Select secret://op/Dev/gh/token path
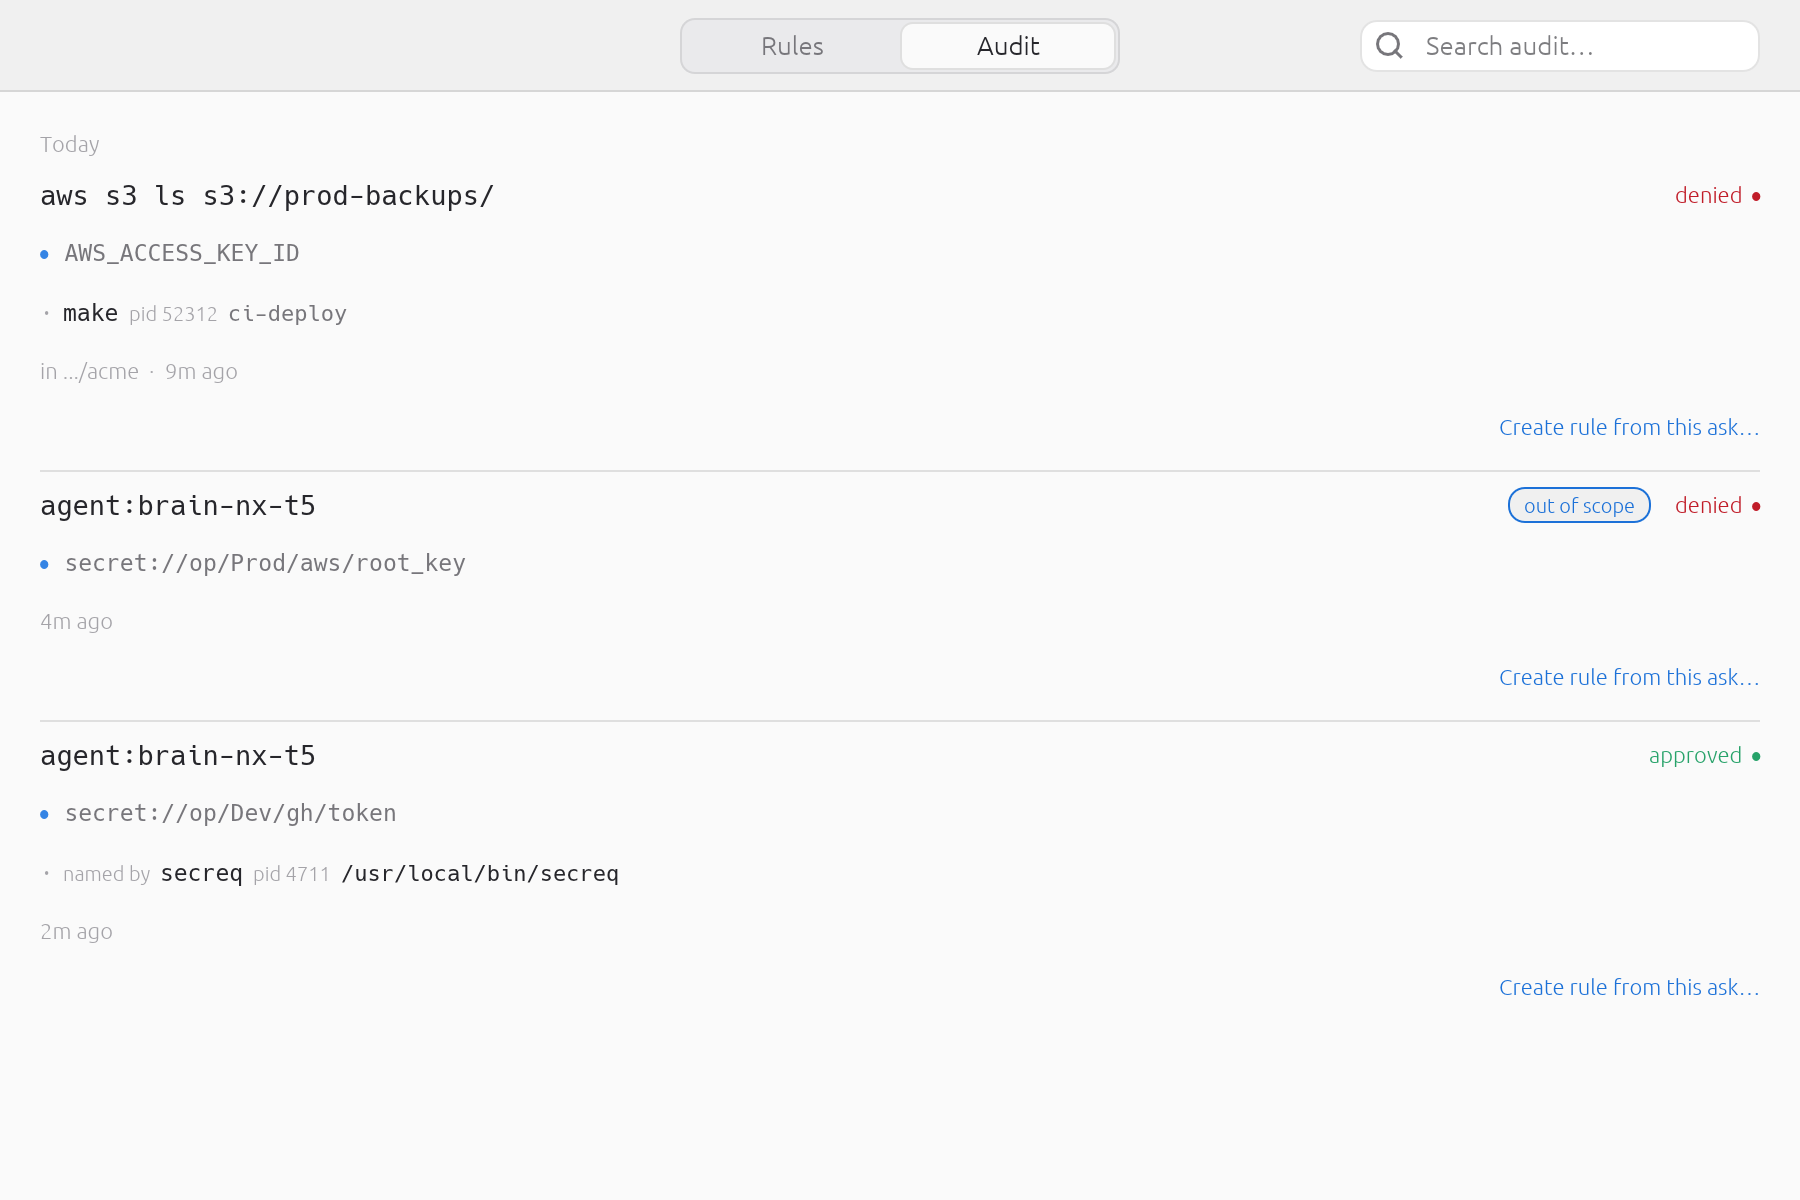Screen dimensions: 1800x1200 230,813
